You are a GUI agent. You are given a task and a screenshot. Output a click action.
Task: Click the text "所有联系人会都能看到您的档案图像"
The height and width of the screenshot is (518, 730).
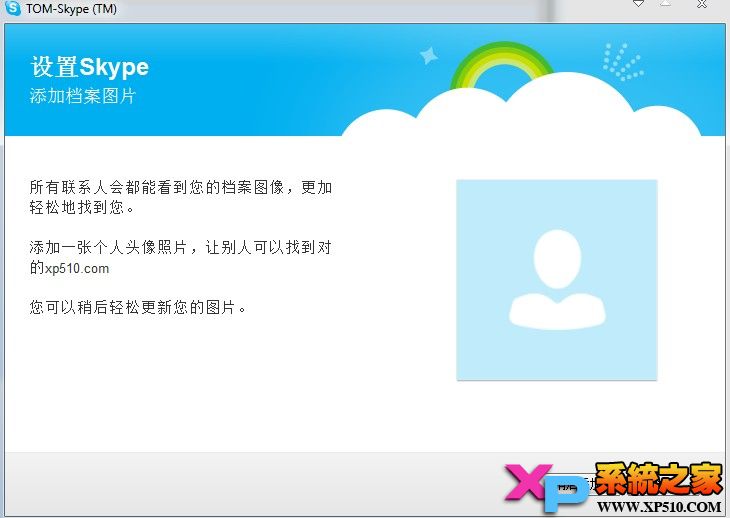pos(156,187)
